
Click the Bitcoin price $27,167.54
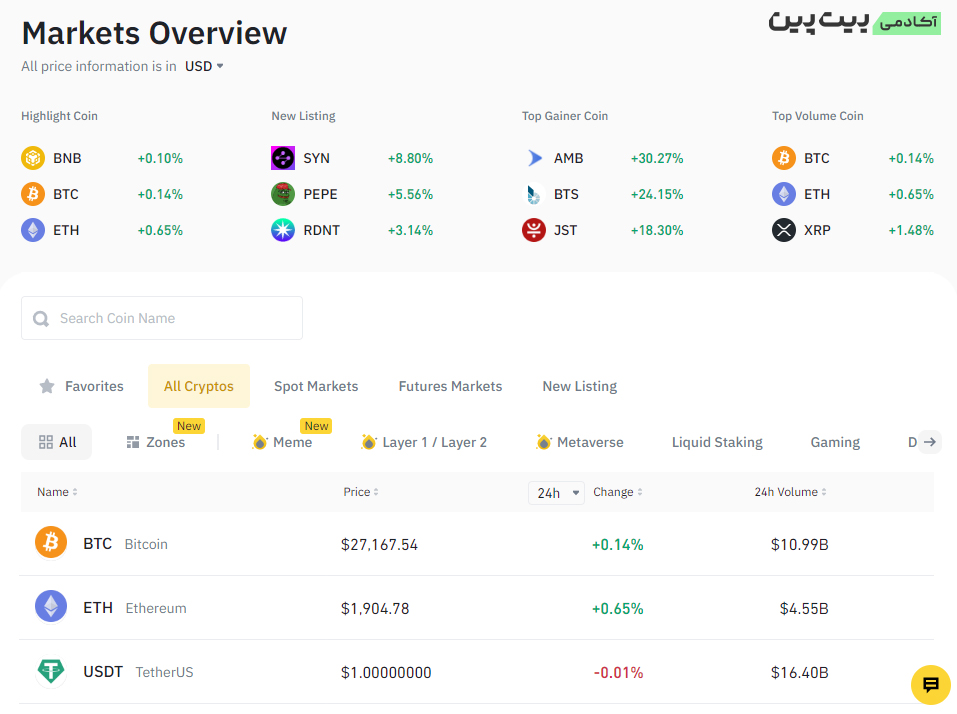(x=379, y=544)
